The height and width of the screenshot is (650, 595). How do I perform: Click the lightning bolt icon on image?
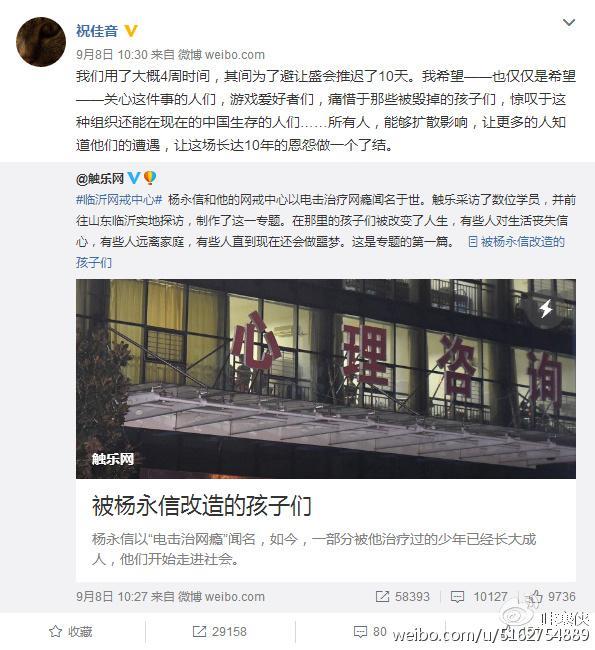546,309
